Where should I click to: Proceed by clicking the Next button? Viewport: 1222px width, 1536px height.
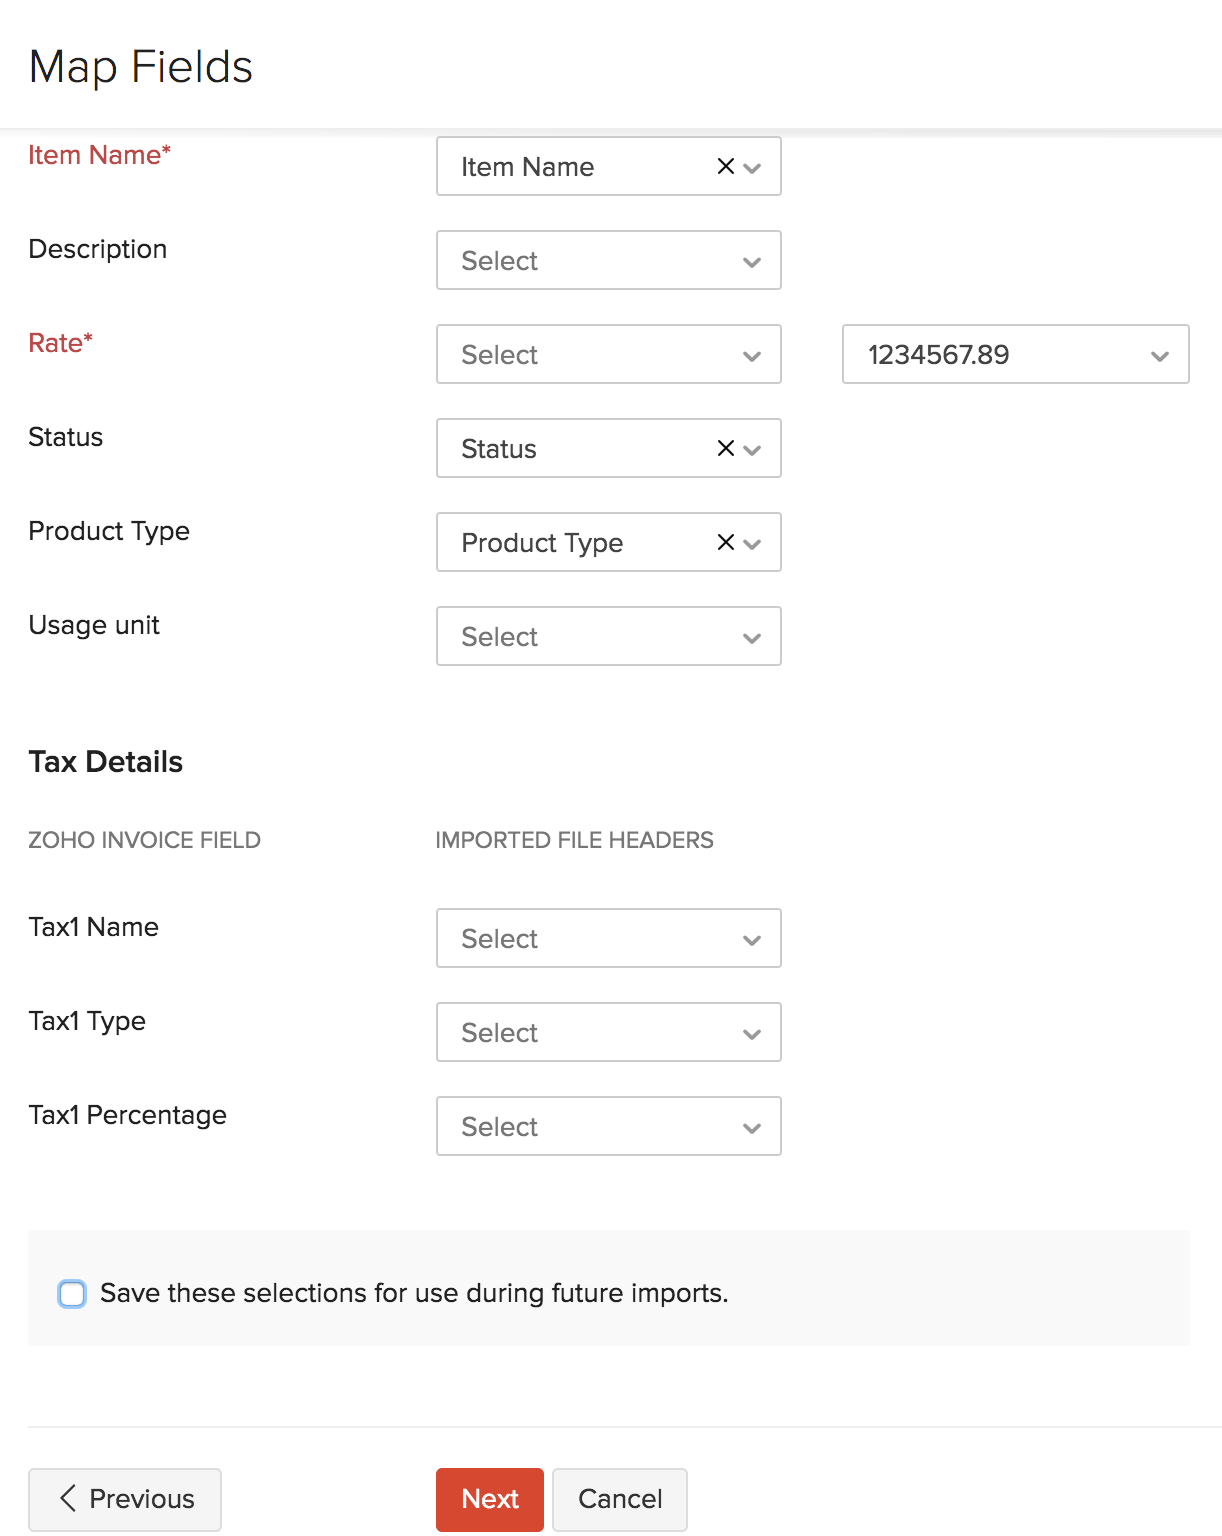click(489, 1499)
